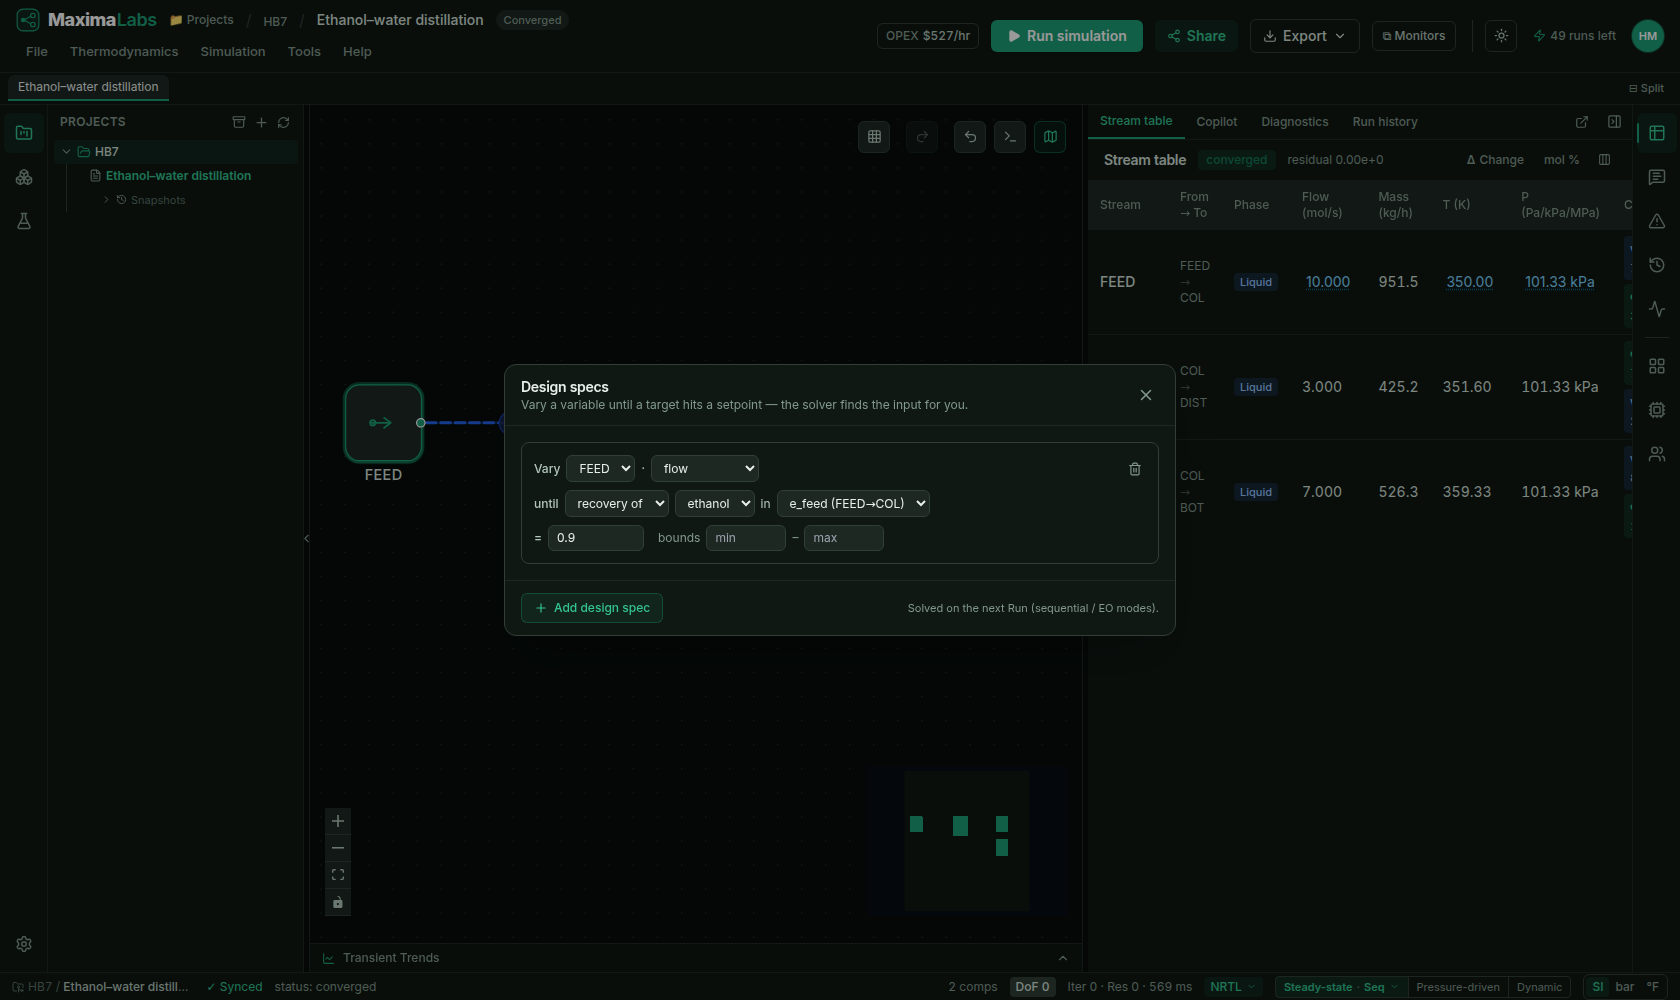Image resolution: width=1680 pixels, height=1000 pixels.
Task: Toggle mol % composition basis
Action: click(1561, 160)
